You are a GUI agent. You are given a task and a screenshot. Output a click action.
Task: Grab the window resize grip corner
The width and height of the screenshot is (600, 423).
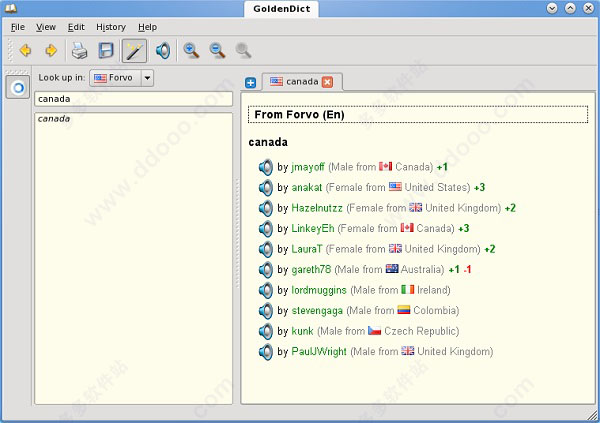(x=592, y=415)
